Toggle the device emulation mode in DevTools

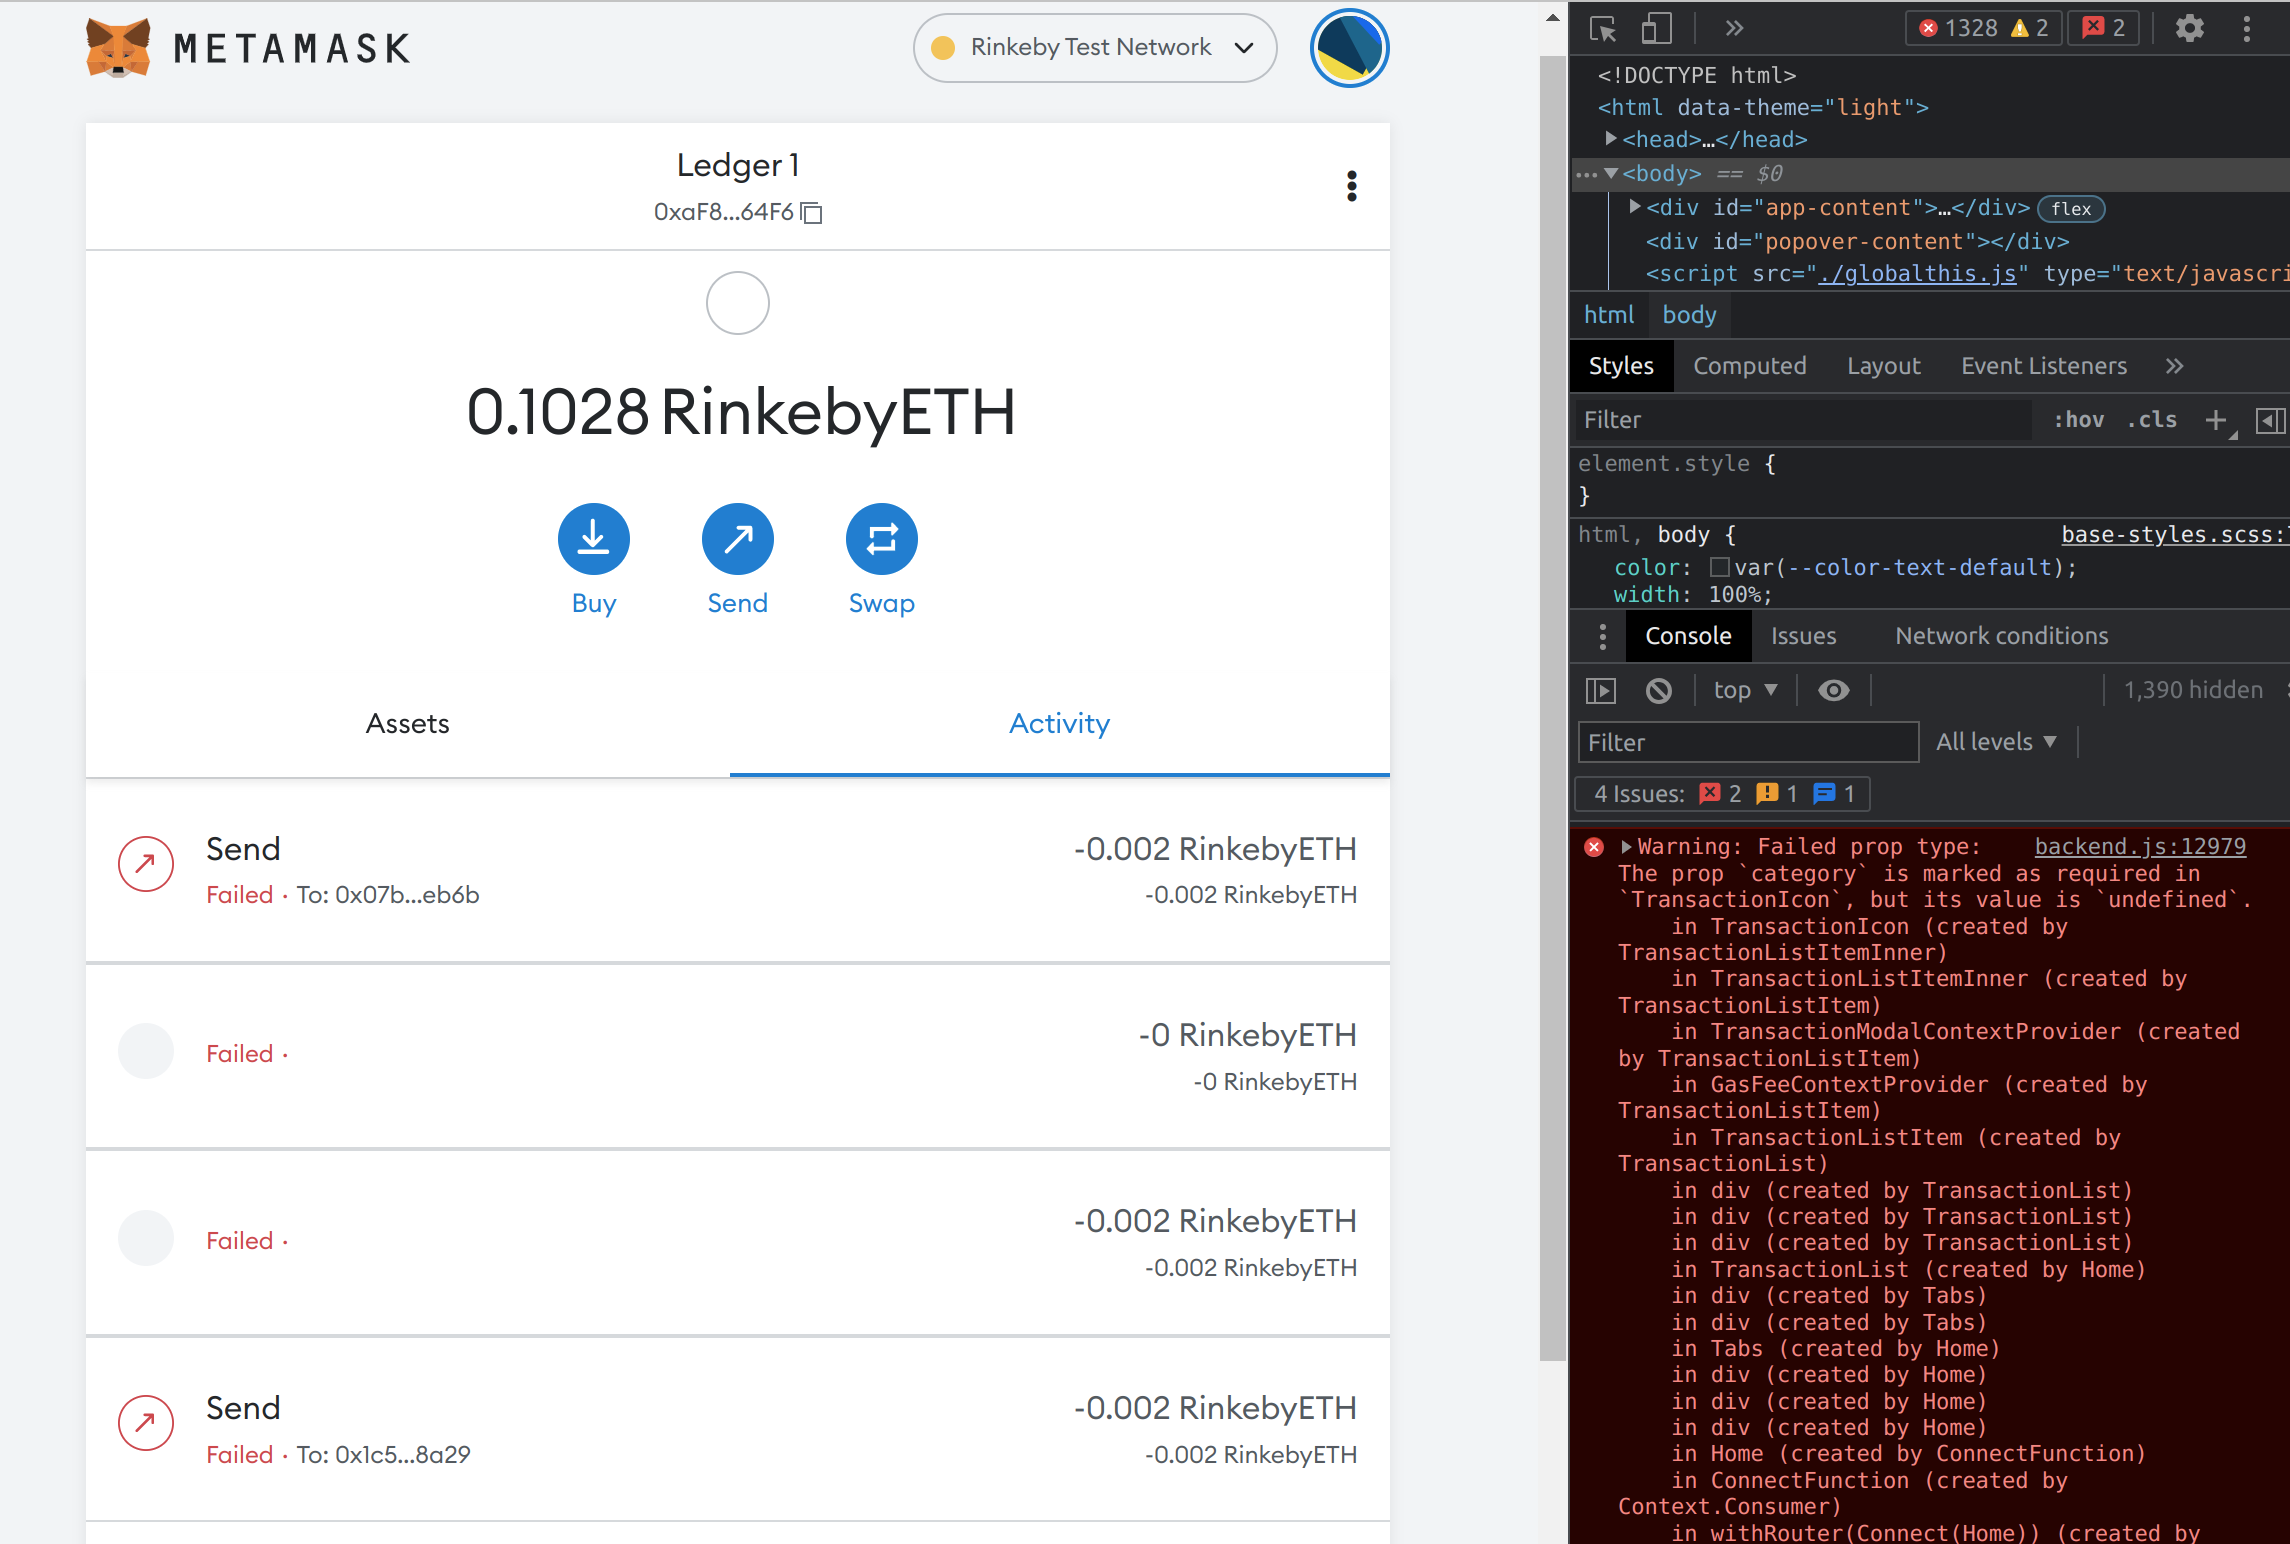tap(1656, 29)
